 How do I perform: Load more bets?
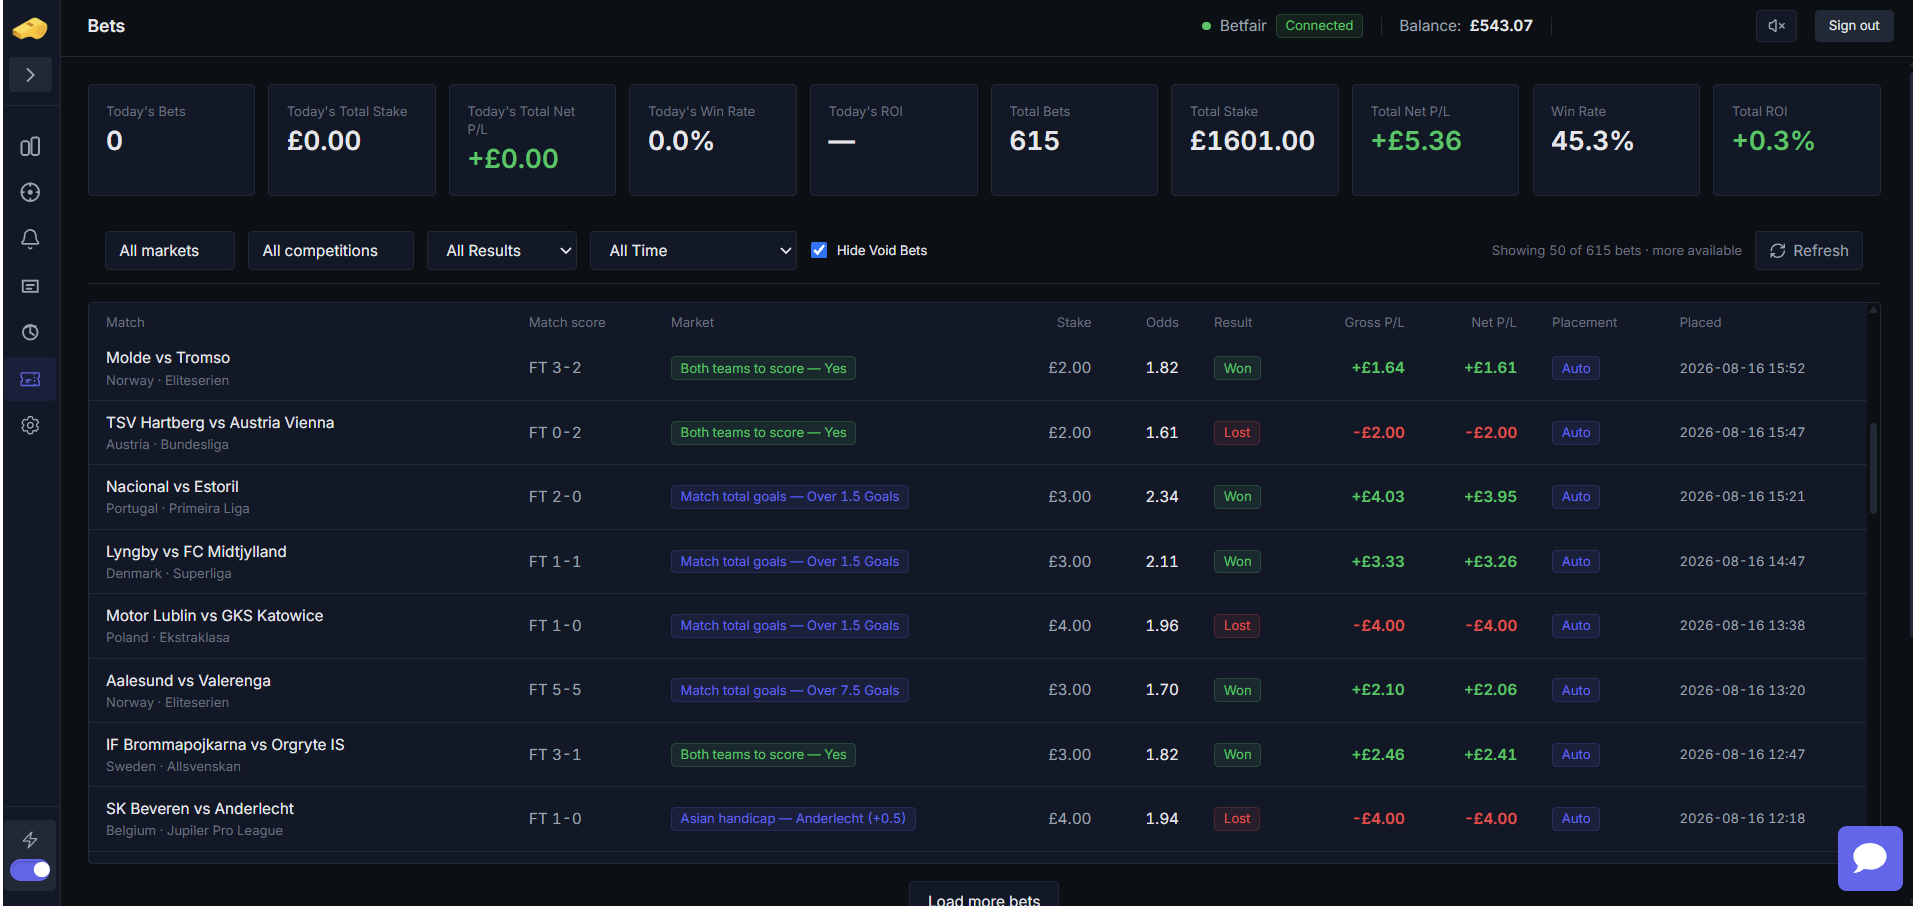(x=983, y=895)
